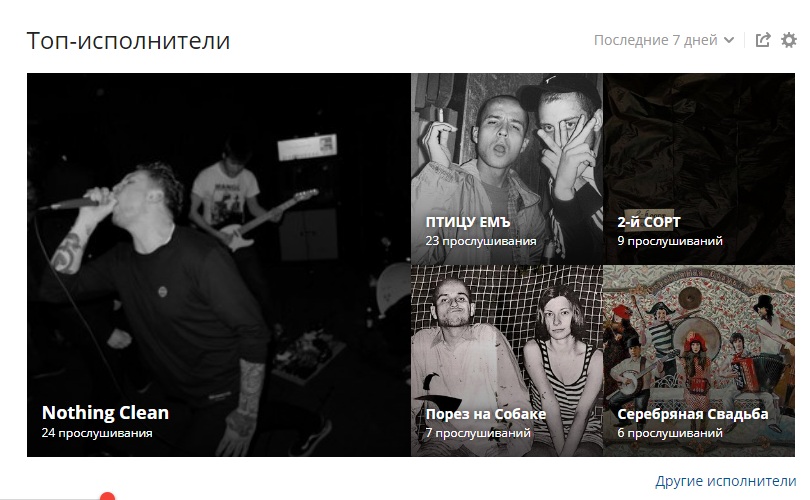The height and width of the screenshot is (500, 810).
Task: Open the ПТИЦУ ЕМЪ artist name link
Action: point(468,222)
